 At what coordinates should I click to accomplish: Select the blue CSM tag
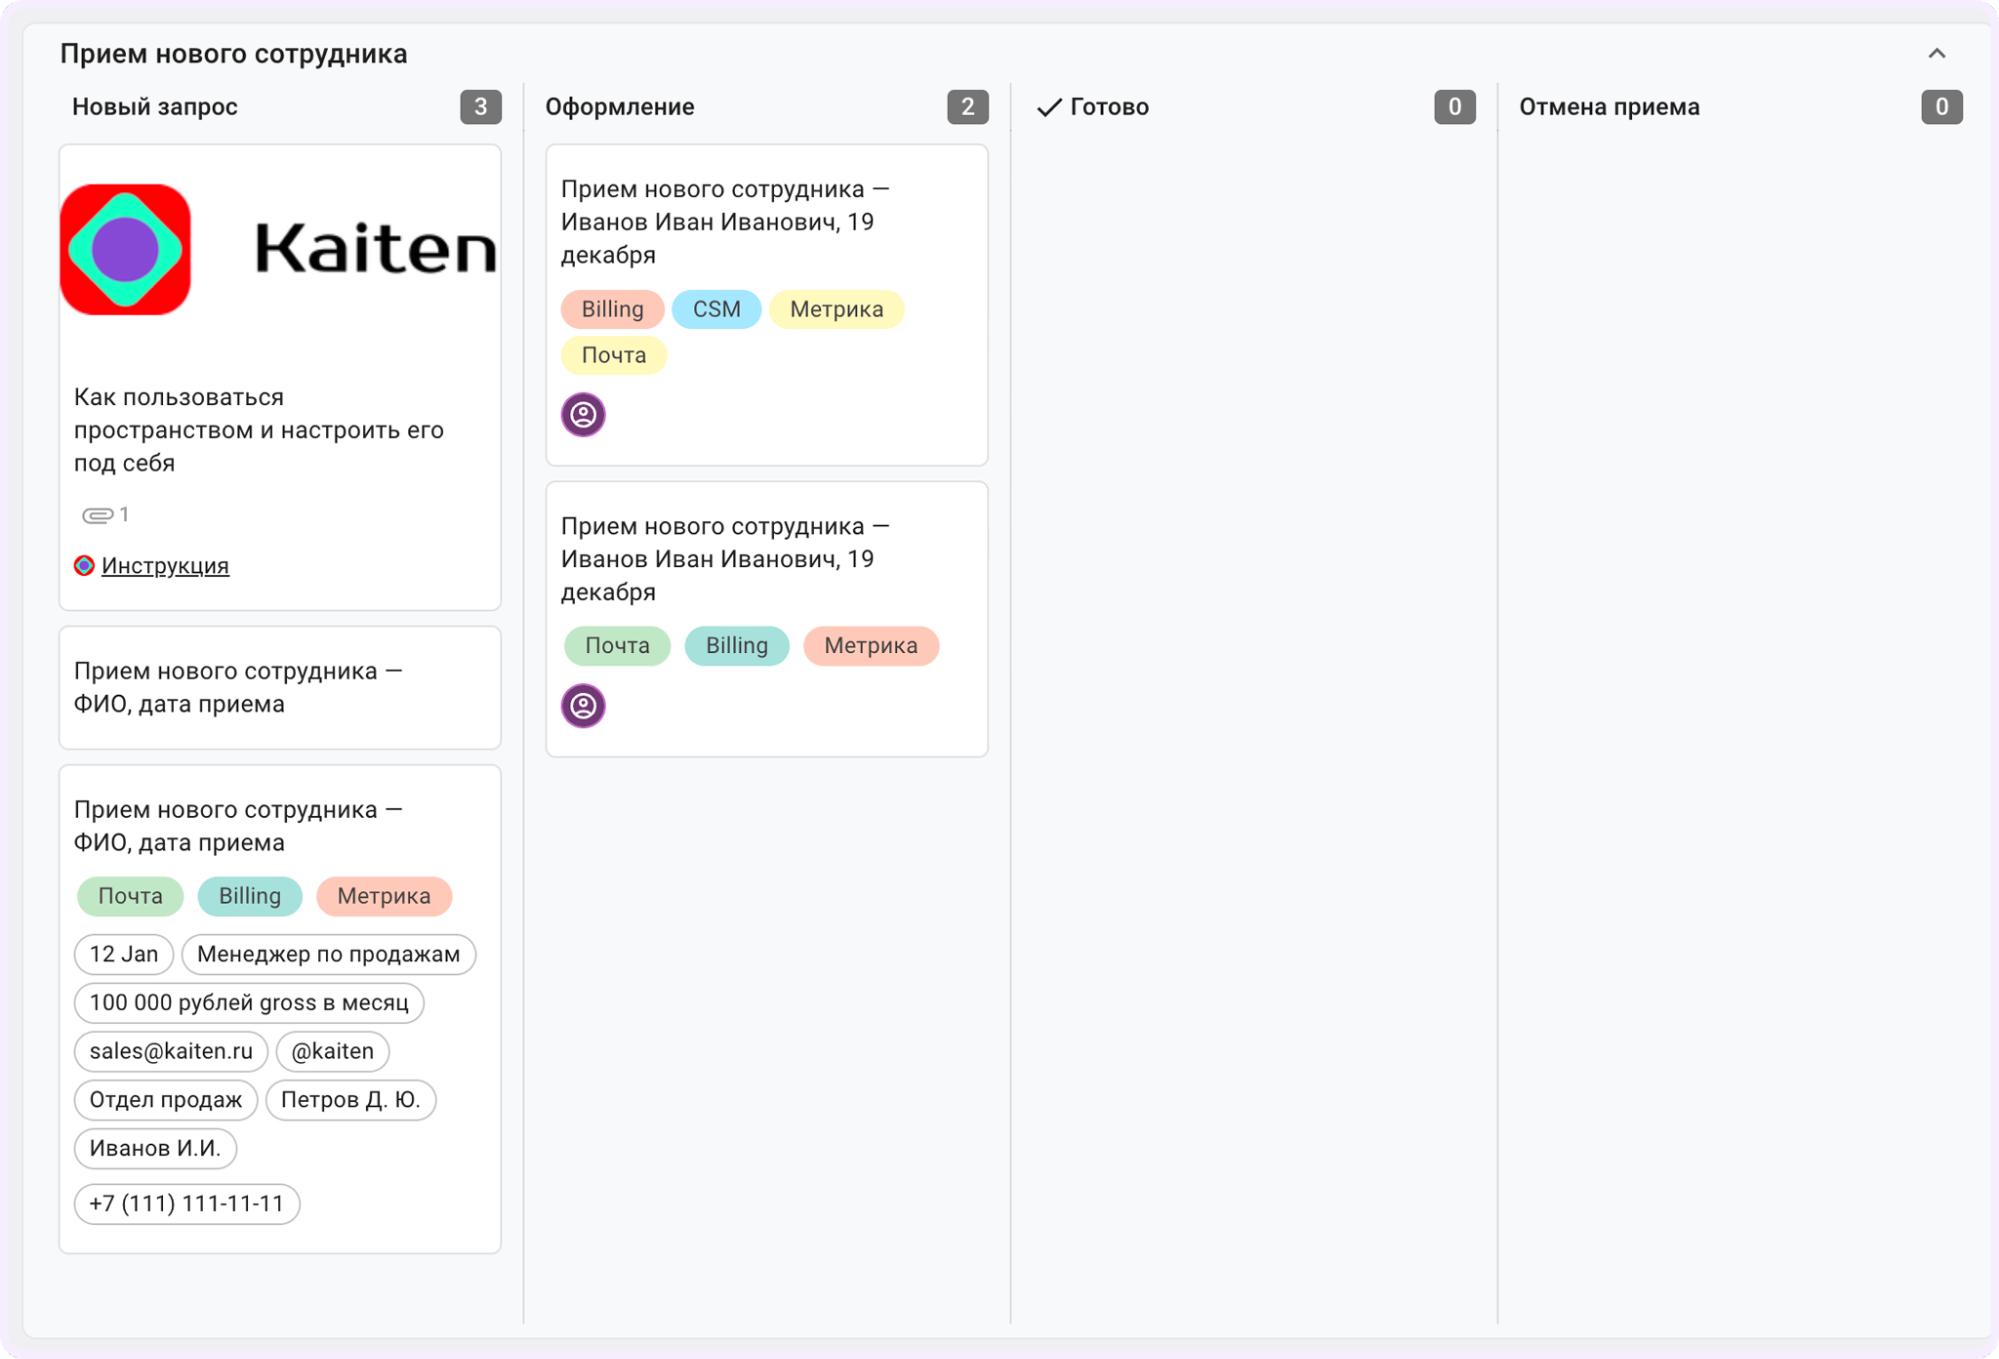pyautogui.click(x=716, y=309)
